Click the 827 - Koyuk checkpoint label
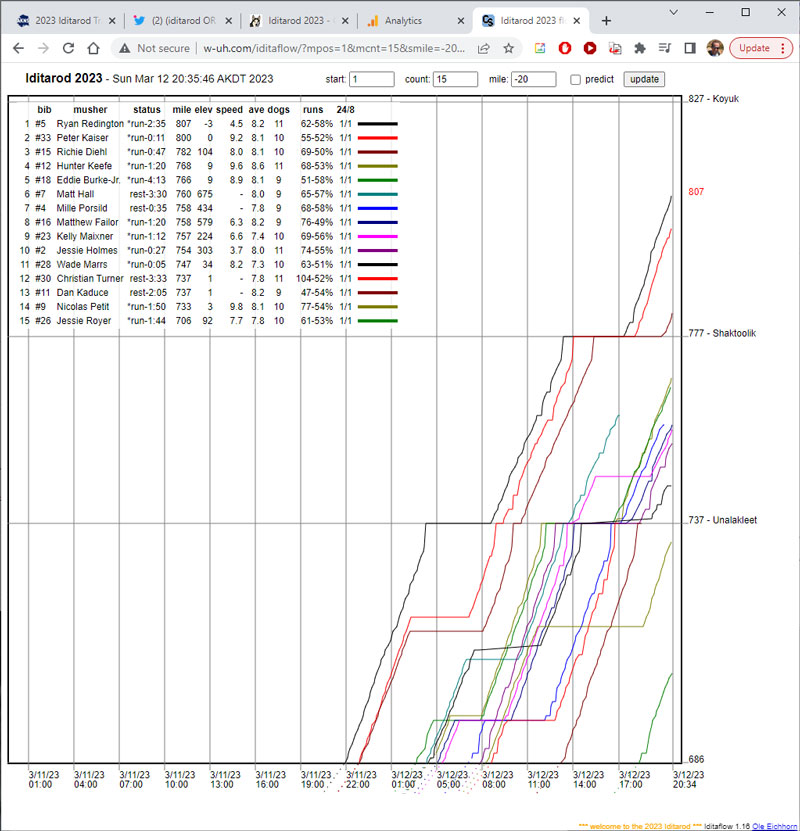800x831 pixels. coord(713,99)
